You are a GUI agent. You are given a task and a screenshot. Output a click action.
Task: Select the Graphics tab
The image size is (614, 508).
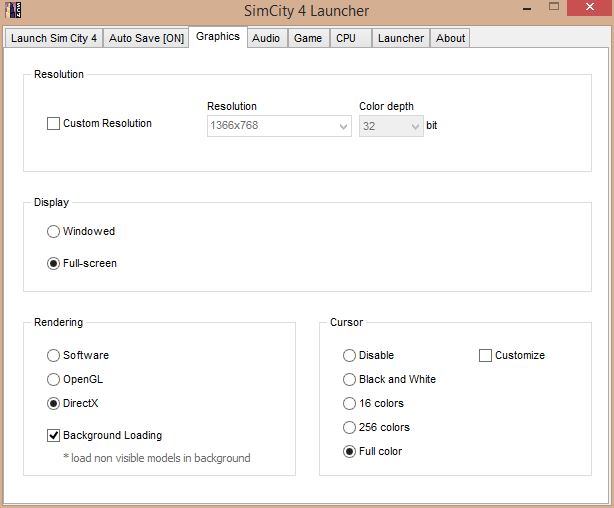click(x=218, y=36)
